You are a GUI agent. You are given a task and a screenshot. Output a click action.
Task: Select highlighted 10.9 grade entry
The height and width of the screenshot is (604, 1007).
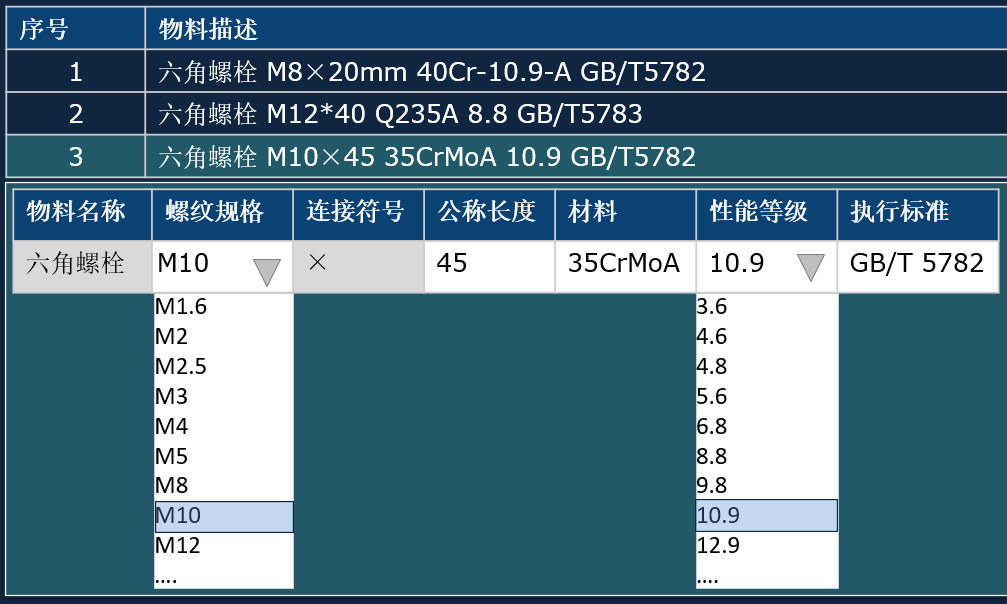coord(767,515)
